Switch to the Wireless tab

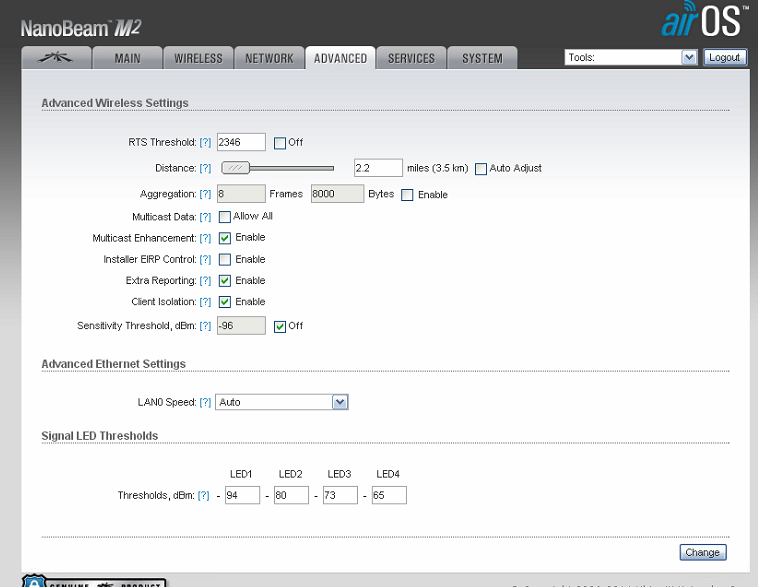pos(198,58)
